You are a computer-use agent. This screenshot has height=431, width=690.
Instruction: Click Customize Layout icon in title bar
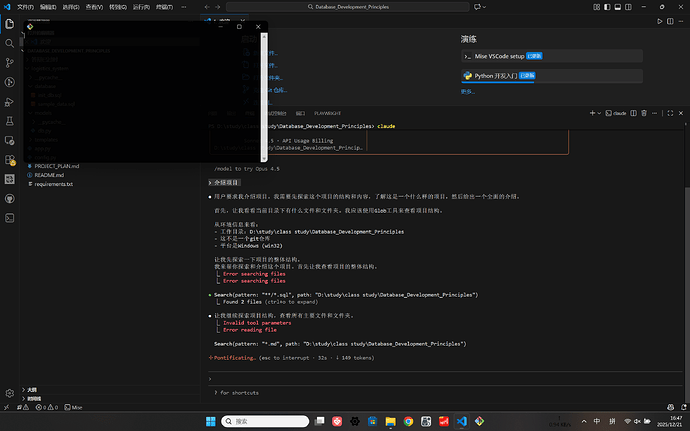pos(597,7)
